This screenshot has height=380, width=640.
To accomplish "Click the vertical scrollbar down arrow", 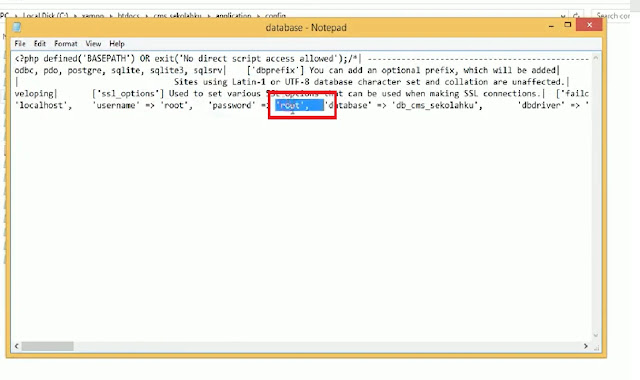I will pyautogui.click(x=596, y=336).
